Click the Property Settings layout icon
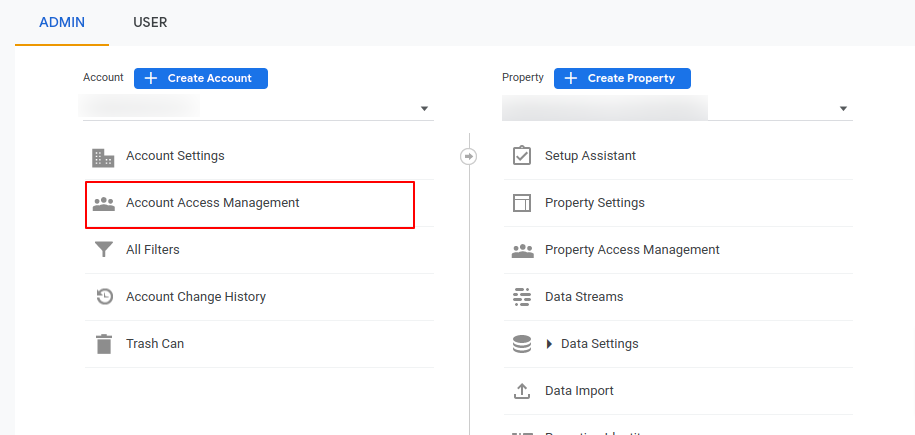915x435 pixels. tap(522, 203)
